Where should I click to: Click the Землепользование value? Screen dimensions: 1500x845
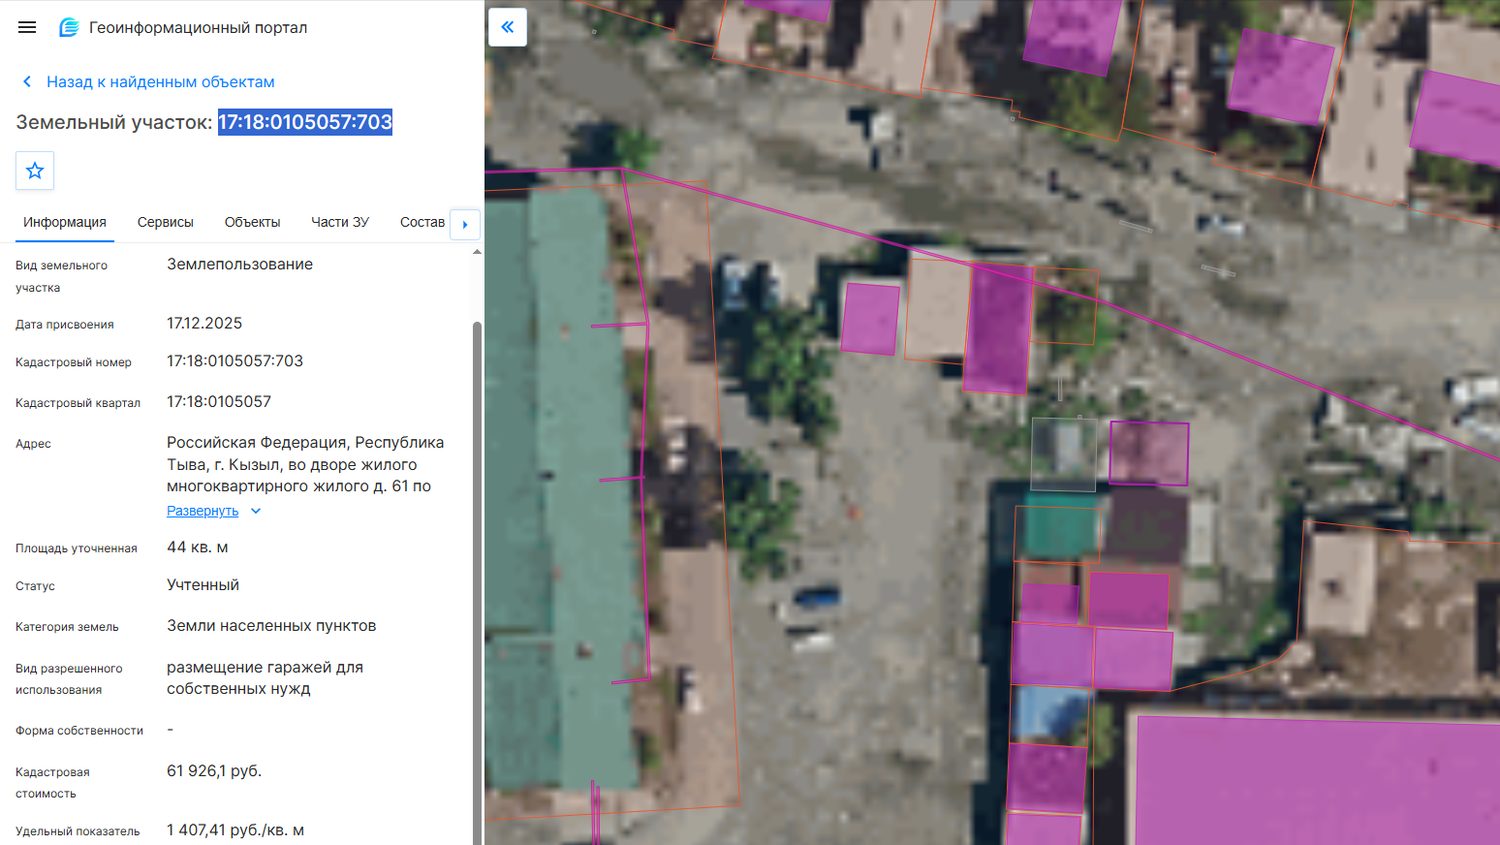click(x=240, y=264)
